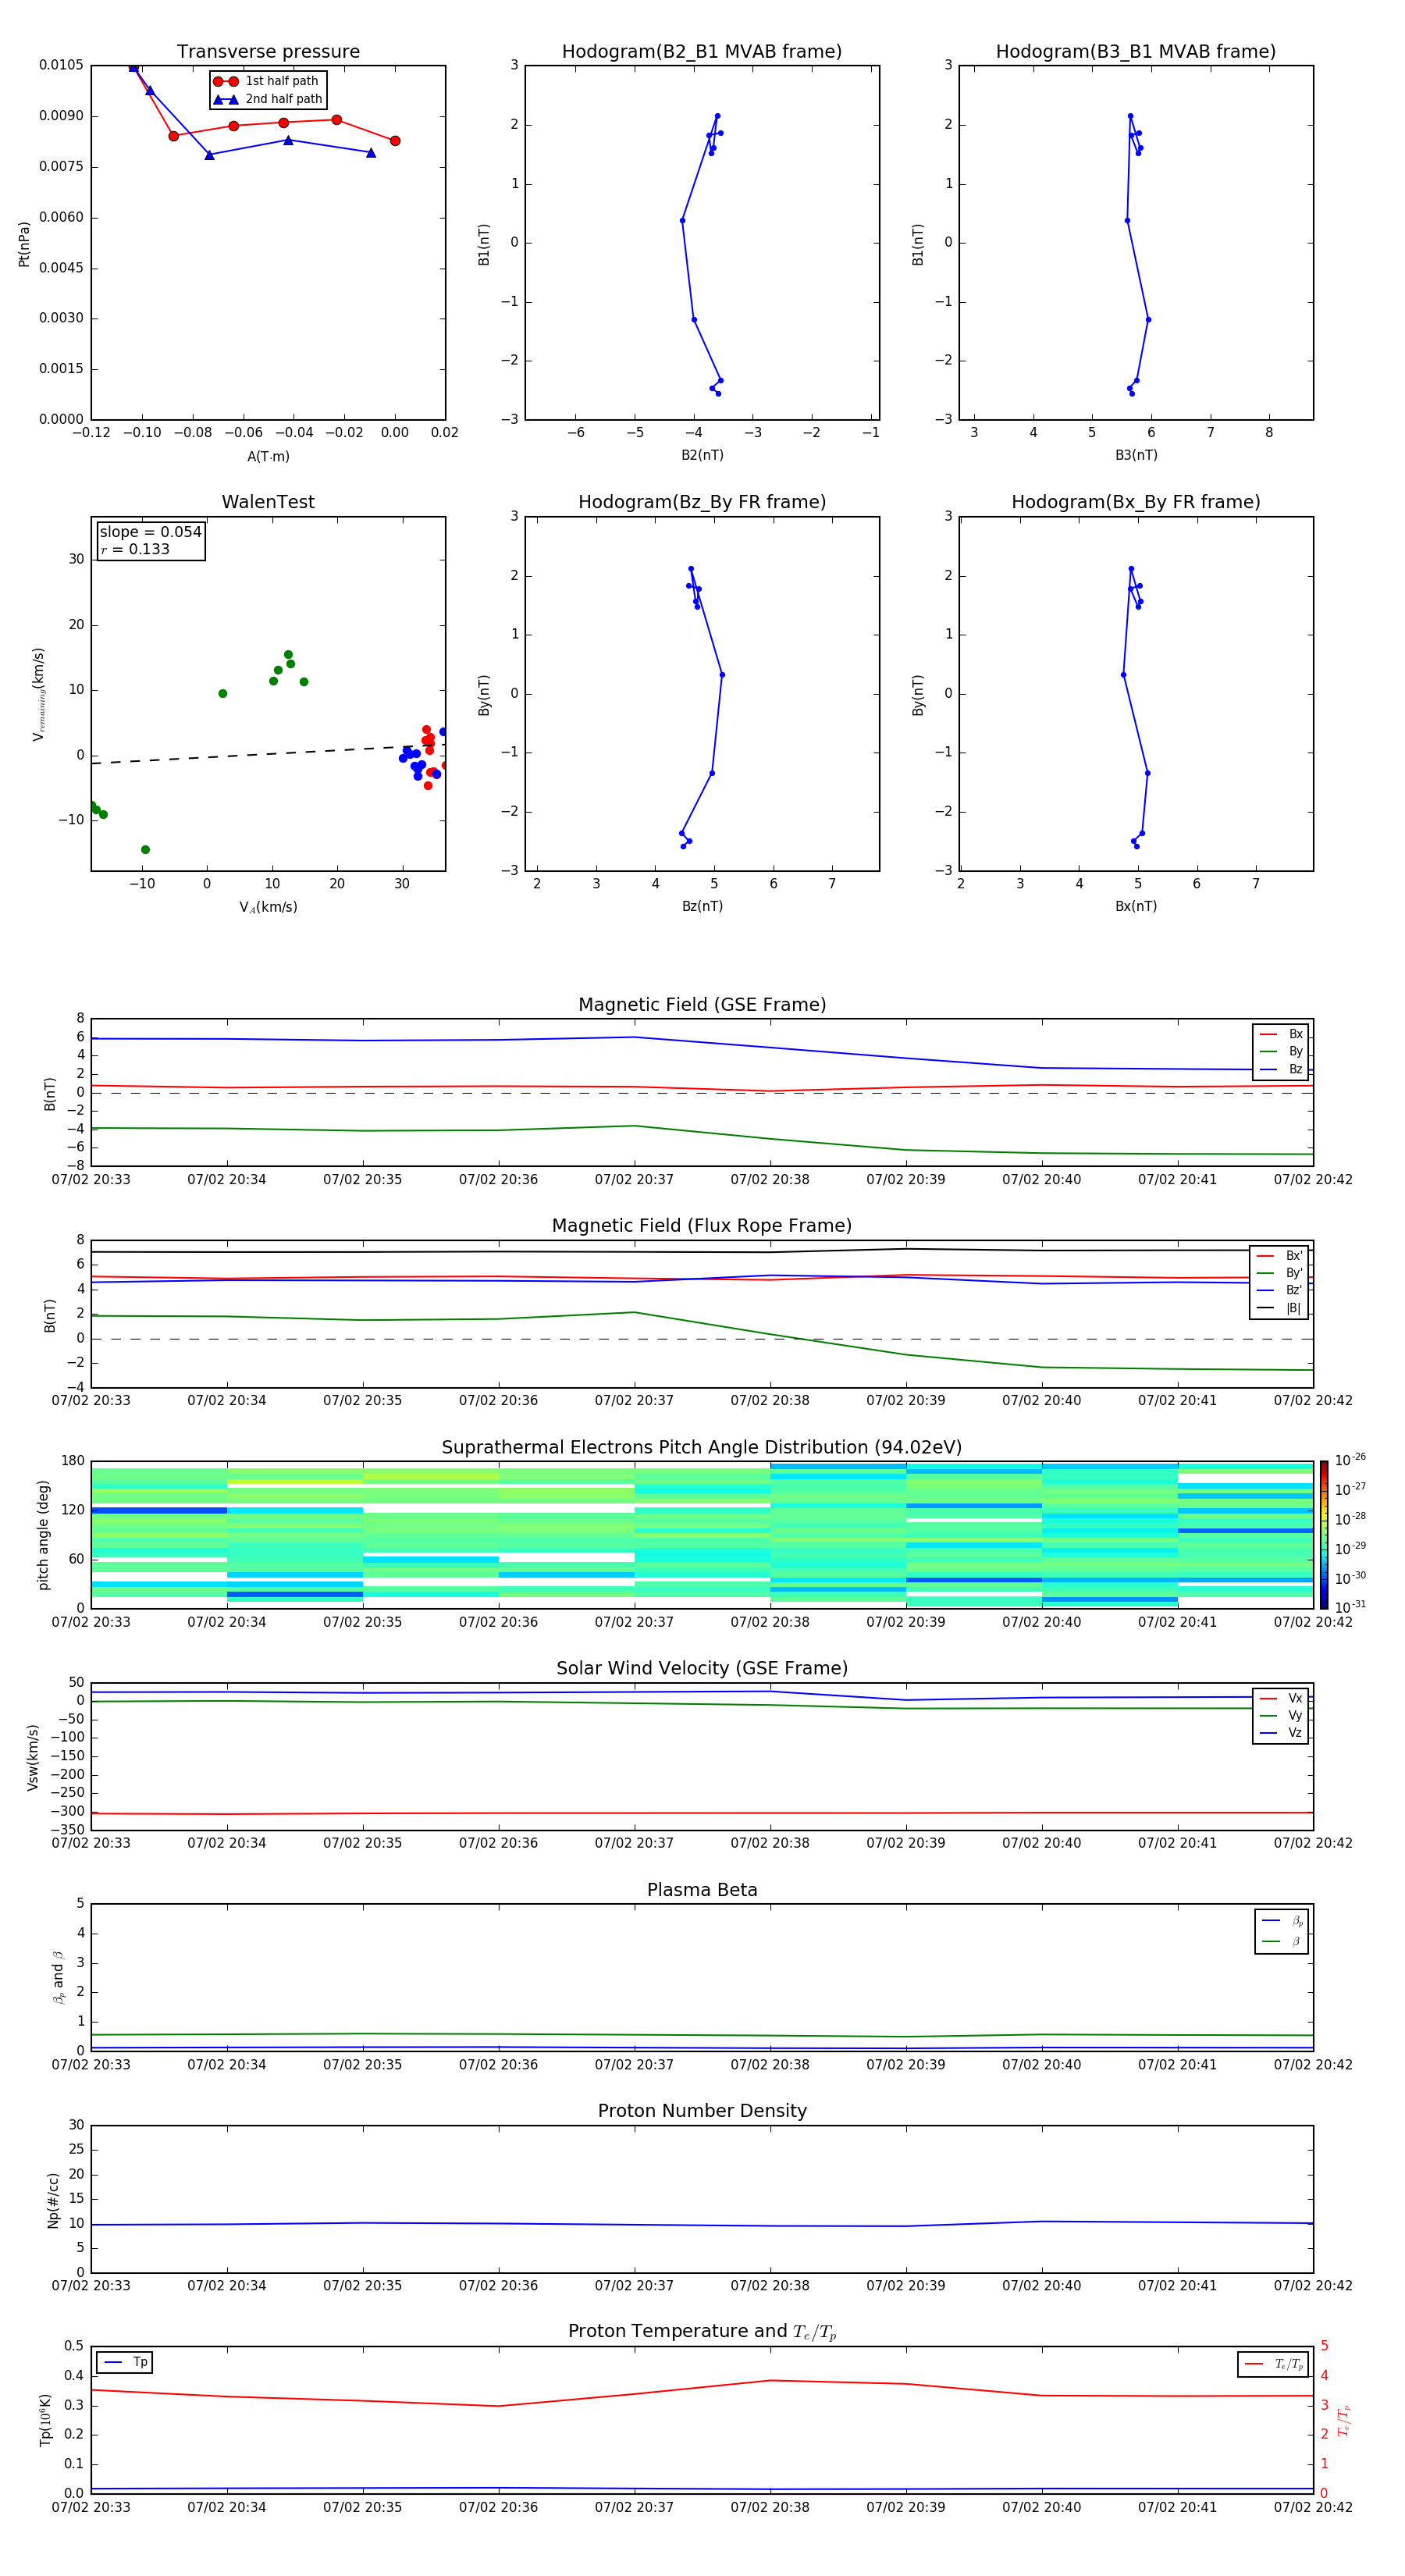Click the Bx' legend entry in Flux Rope plot
Screen dimensions: 1405x2576
pyautogui.click(x=1279, y=1256)
